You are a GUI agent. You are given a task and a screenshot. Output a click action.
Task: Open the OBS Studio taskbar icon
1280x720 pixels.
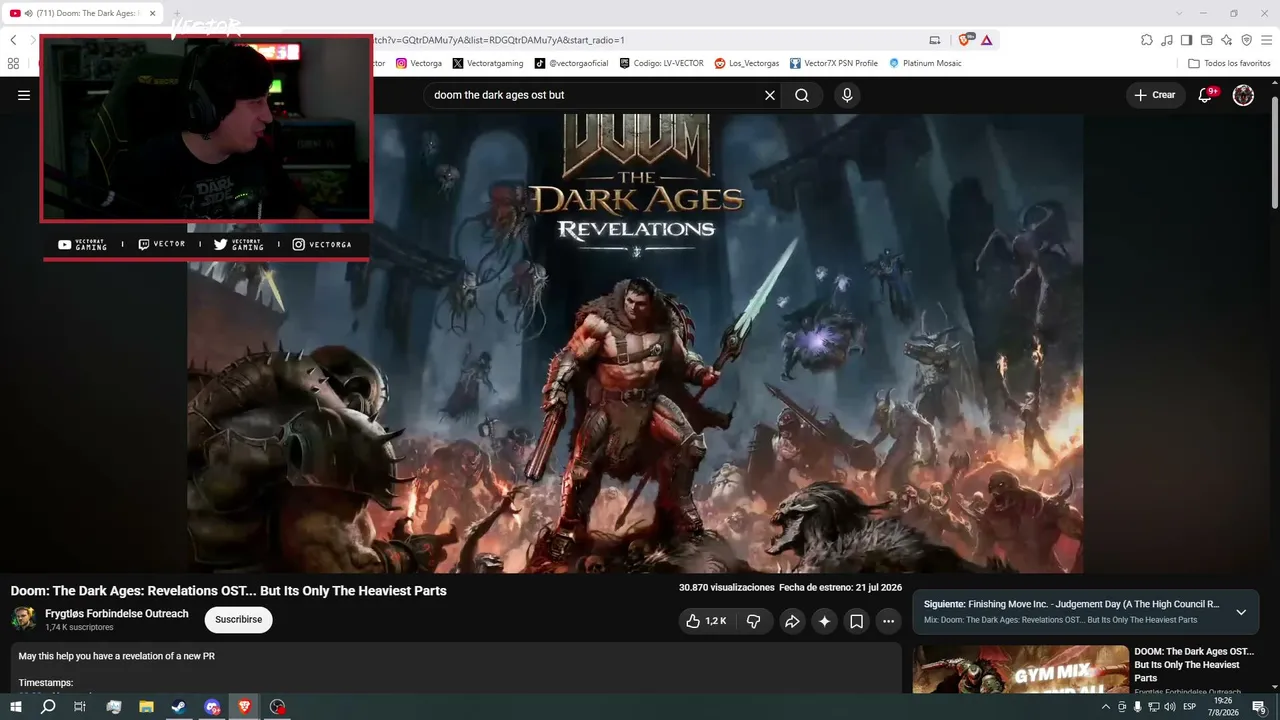277,707
